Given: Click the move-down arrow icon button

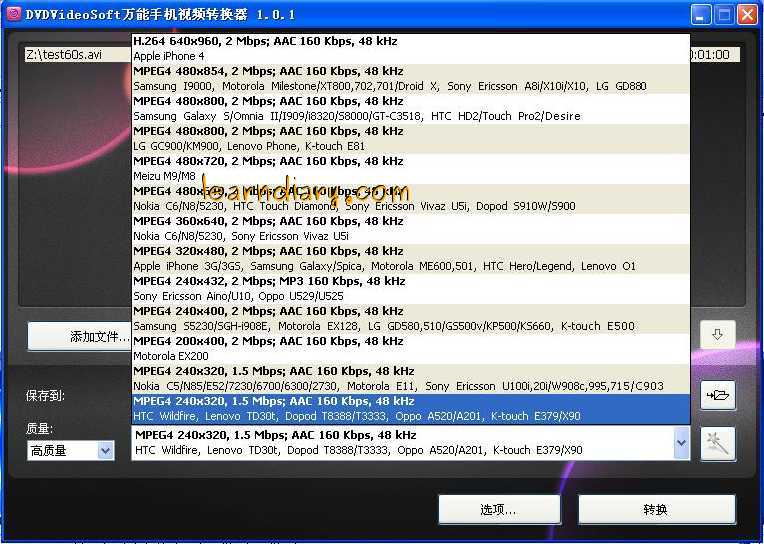Looking at the screenshot, I should tap(717, 334).
